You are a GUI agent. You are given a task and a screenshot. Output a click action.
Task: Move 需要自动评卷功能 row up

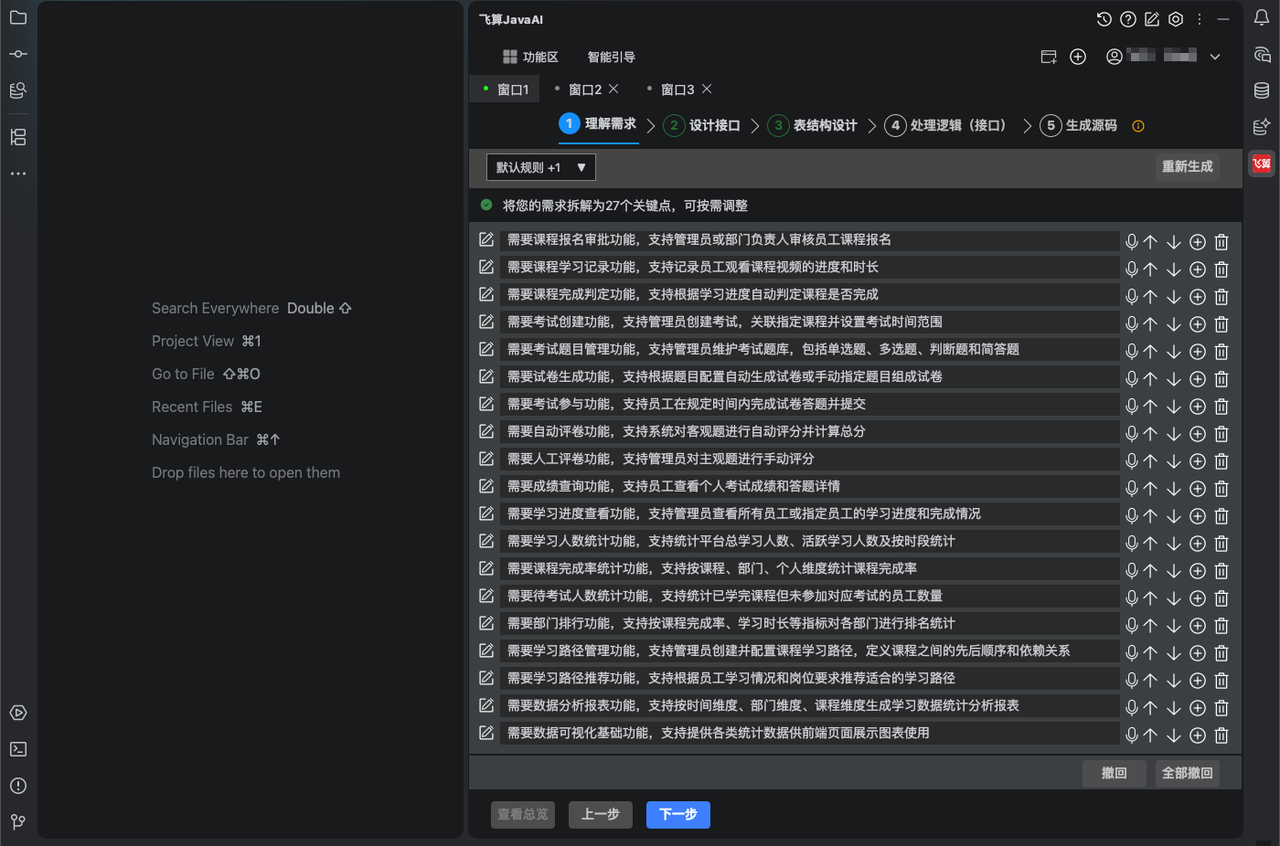point(1150,433)
